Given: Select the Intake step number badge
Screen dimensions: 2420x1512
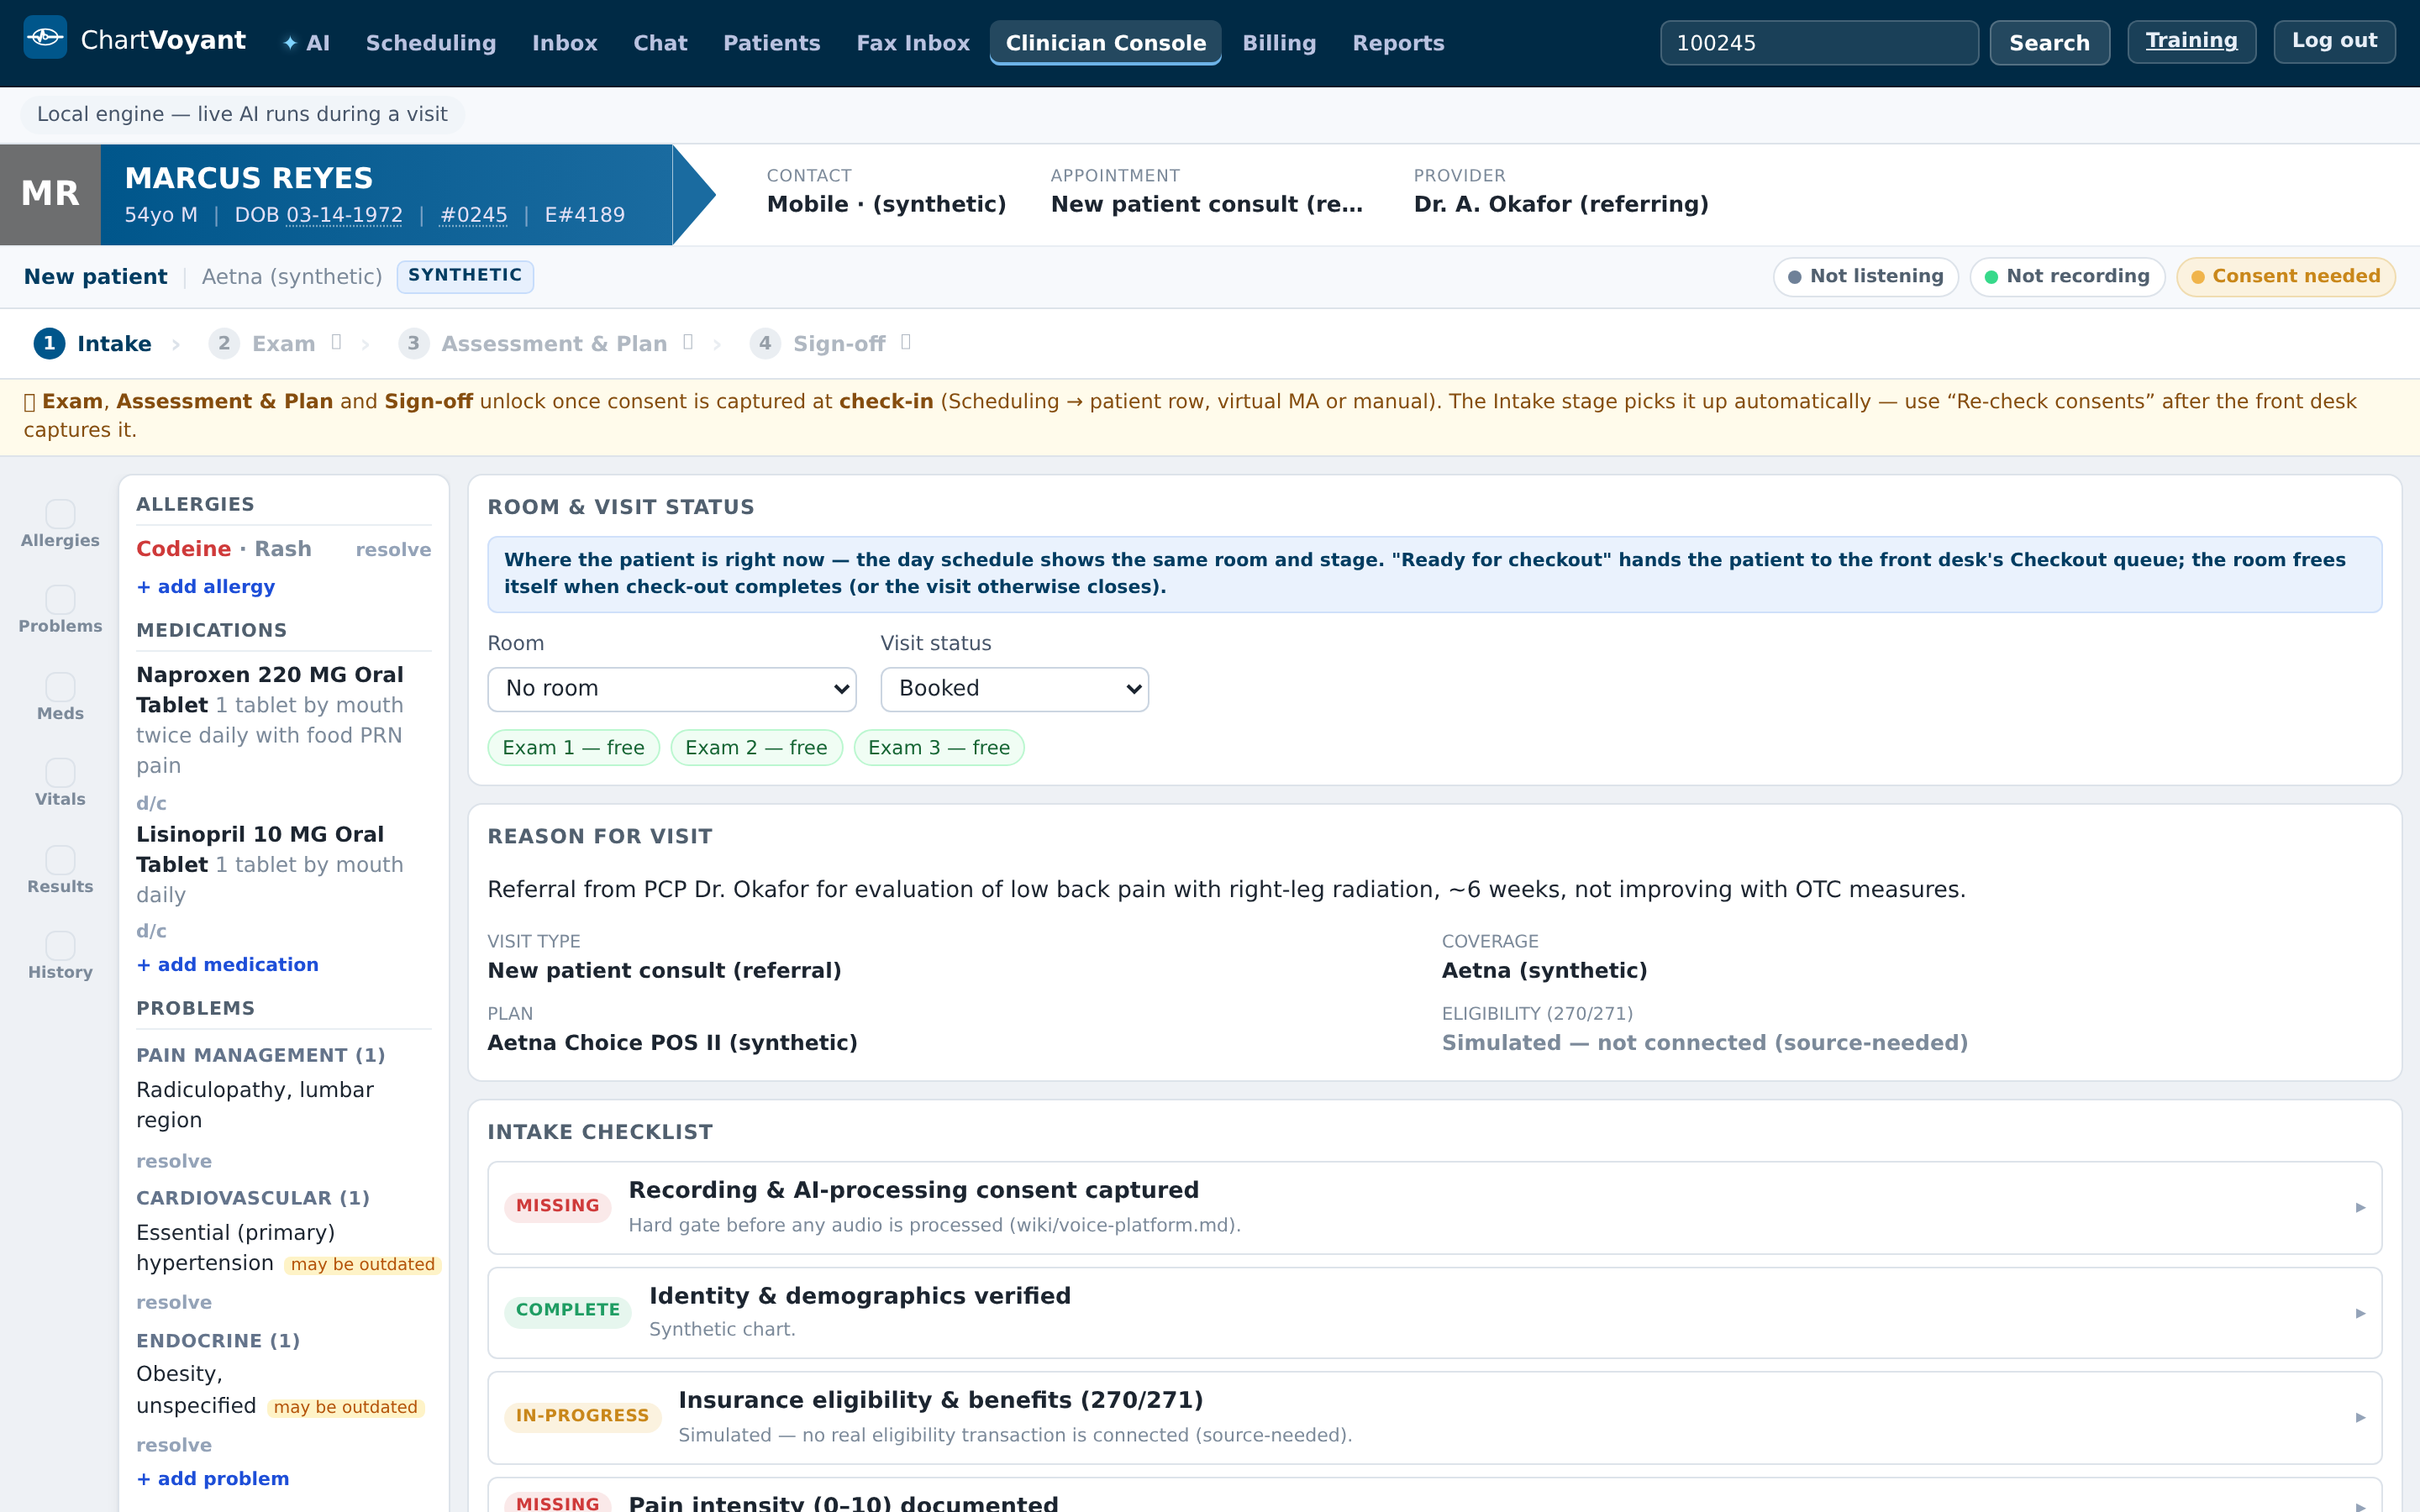Looking at the screenshot, I should 49,343.
